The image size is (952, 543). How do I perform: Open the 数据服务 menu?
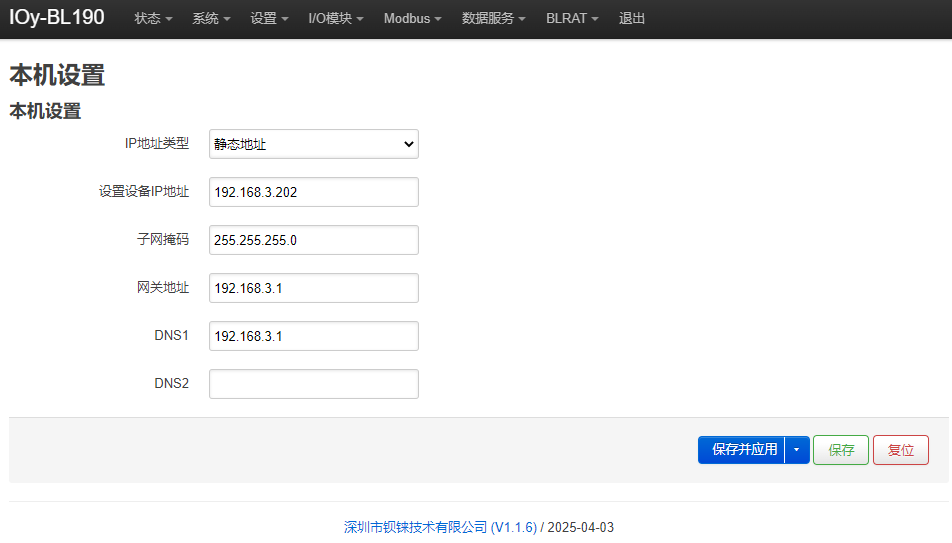pos(494,18)
